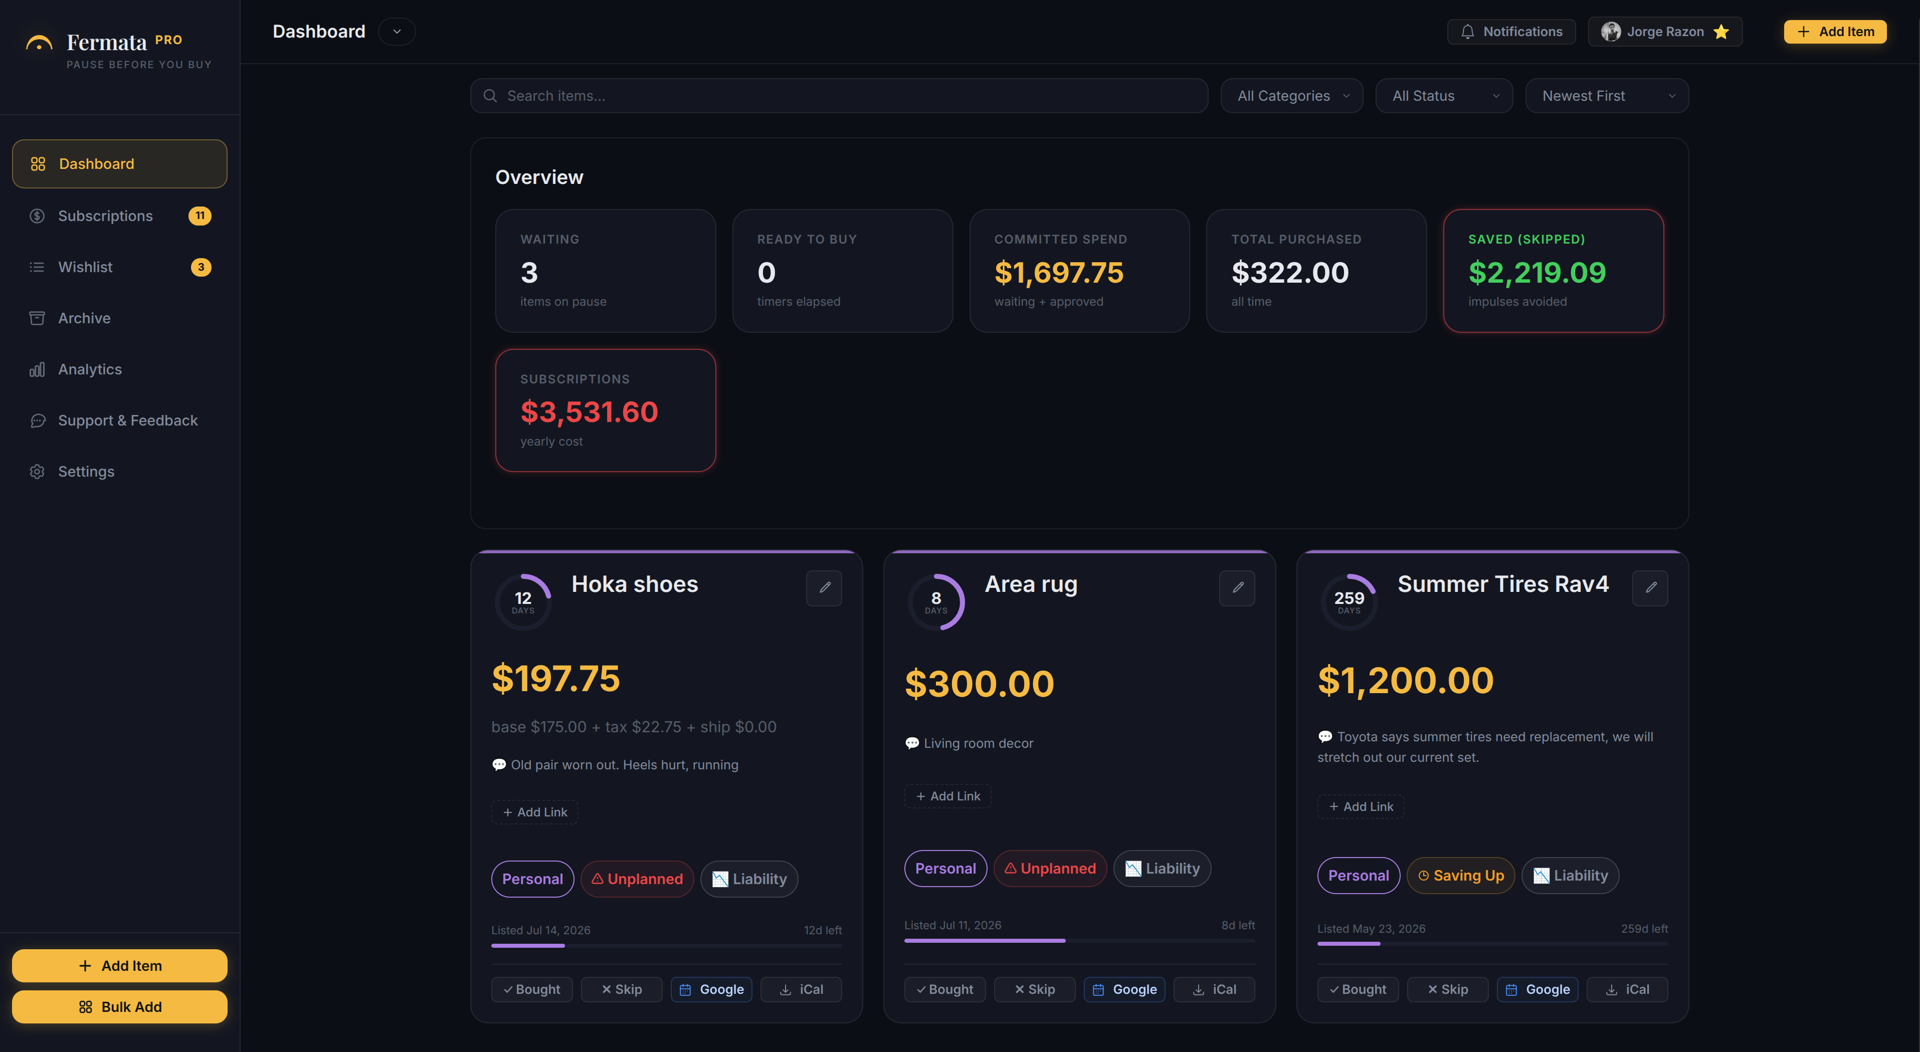
Task: Open Analytics from the sidebar
Action: [x=120, y=369]
